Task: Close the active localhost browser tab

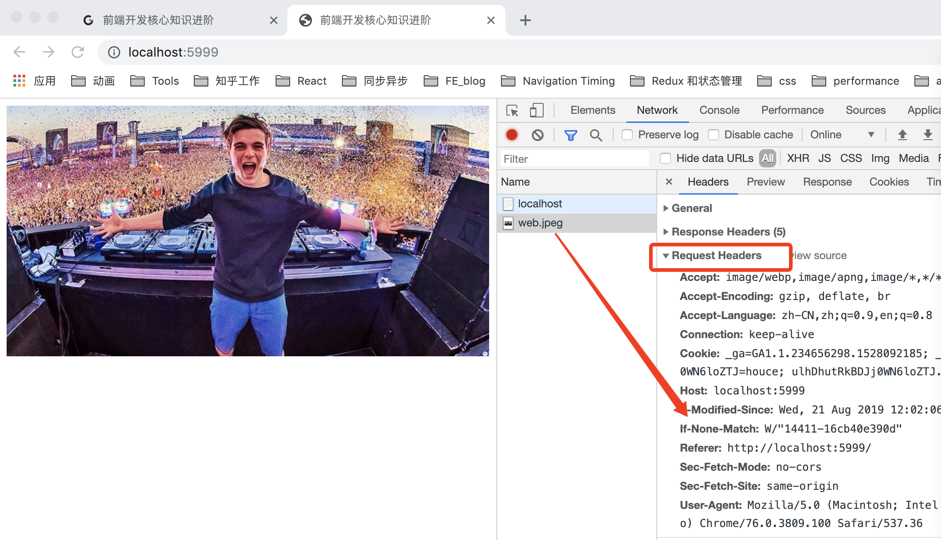Action: [491, 20]
